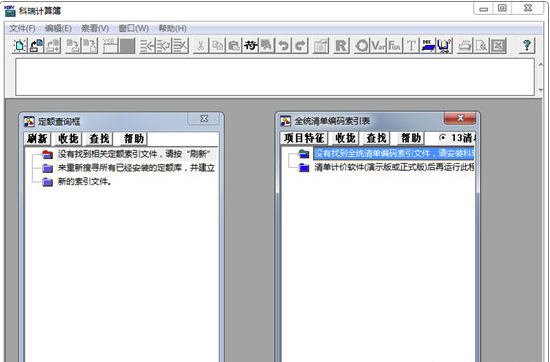Open the 窗口(W) menu

[x=134, y=28]
